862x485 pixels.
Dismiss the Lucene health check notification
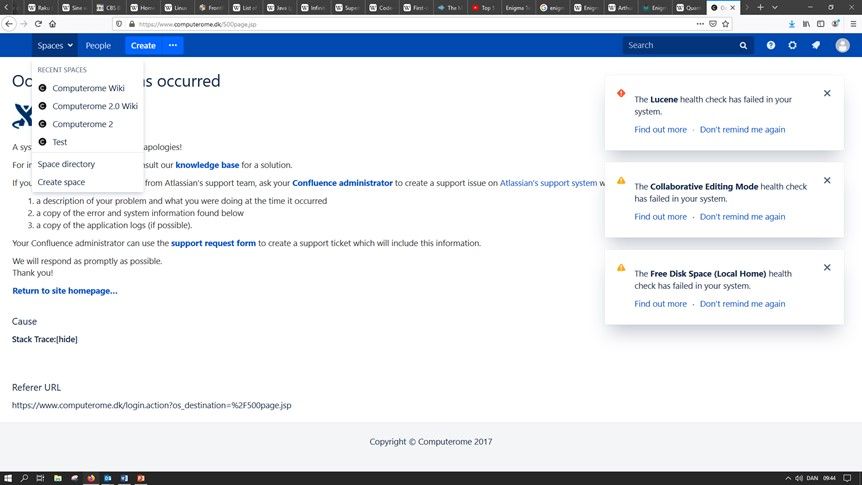pyautogui.click(x=827, y=93)
